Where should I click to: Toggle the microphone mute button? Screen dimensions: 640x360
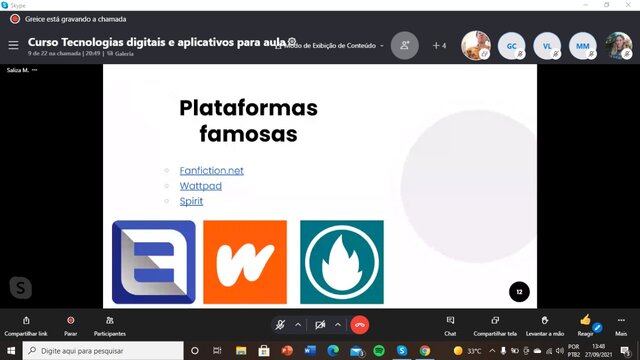pyautogui.click(x=280, y=325)
